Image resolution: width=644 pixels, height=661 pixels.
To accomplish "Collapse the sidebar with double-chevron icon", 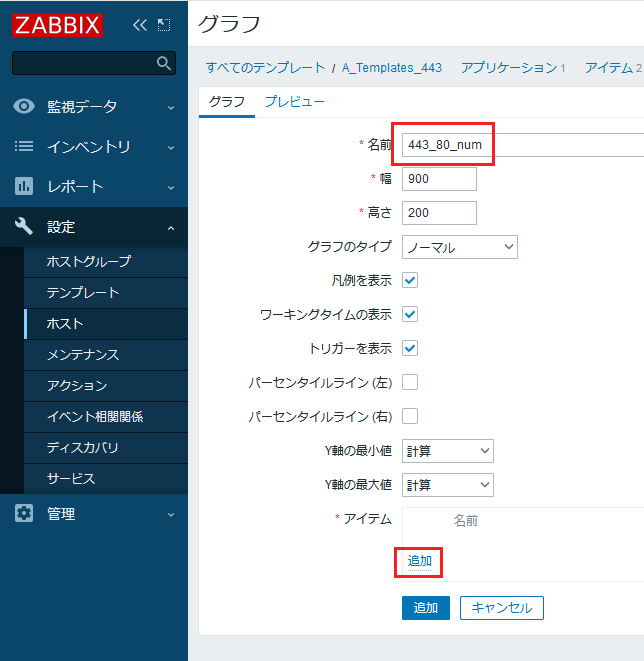I will point(140,25).
